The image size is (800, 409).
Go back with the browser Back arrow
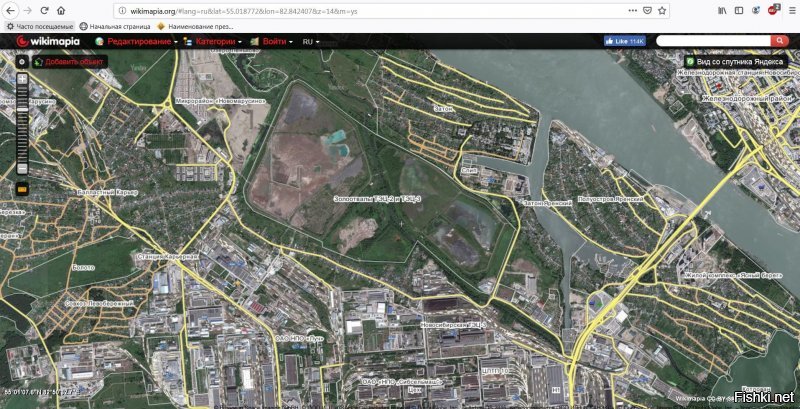click(11, 10)
